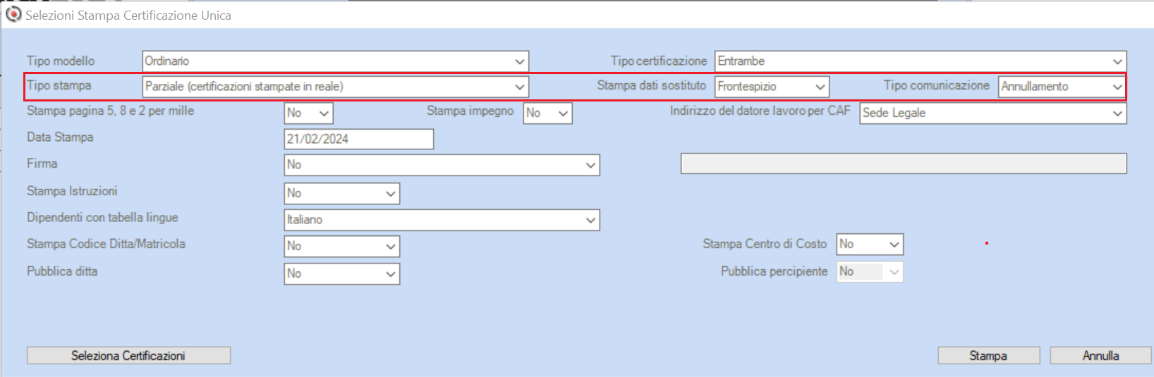Open Dipendenti con tabella lingue dropdown
The image size is (1154, 377).
[x=442, y=219]
